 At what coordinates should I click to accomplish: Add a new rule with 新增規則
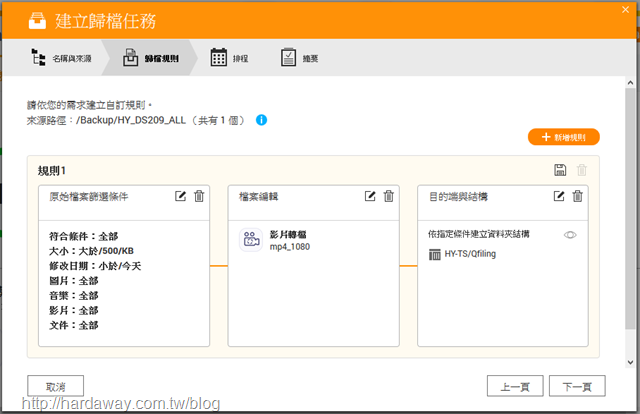564,137
